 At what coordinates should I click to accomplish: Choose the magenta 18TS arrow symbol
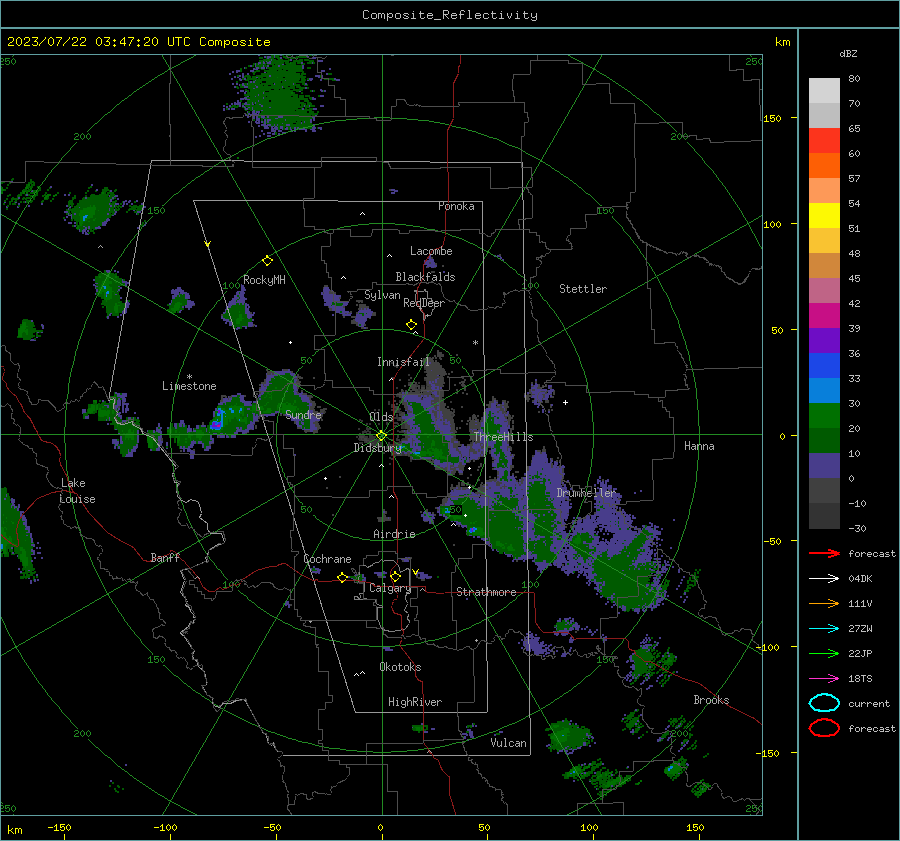pyautogui.click(x=824, y=679)
